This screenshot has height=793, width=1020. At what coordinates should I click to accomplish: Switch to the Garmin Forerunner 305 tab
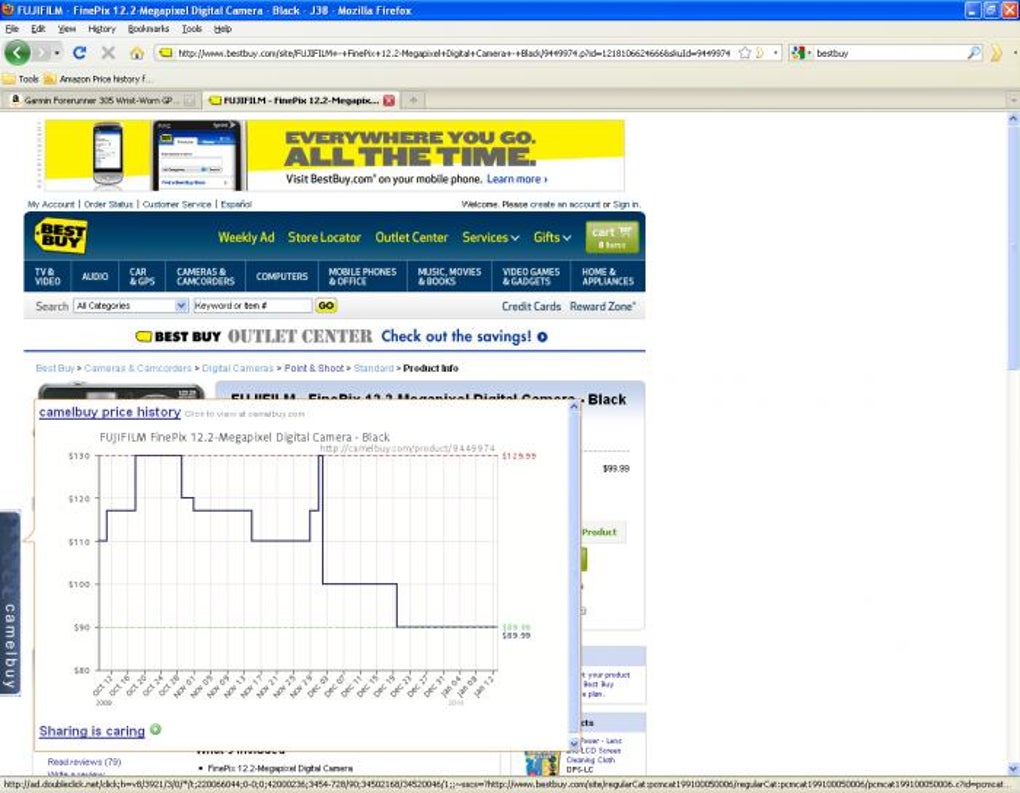point(100,100)
